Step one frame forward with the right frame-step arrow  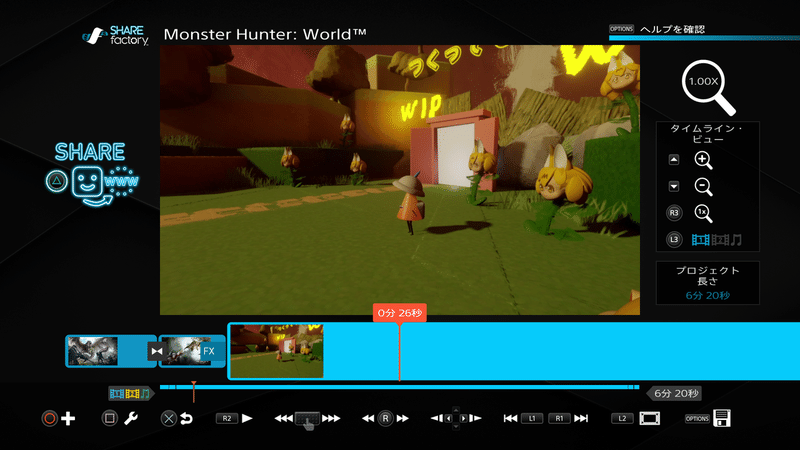tap(476, 418)
